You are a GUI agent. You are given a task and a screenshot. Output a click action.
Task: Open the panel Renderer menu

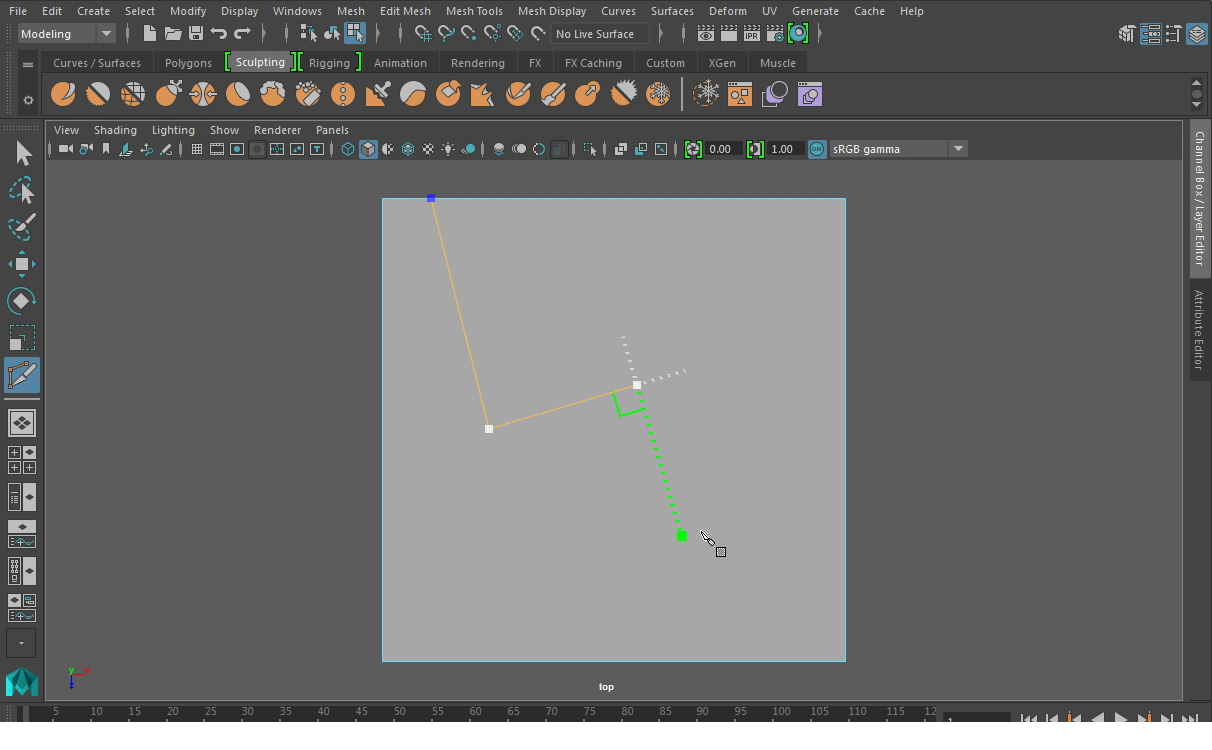click(x=277, y=130)
